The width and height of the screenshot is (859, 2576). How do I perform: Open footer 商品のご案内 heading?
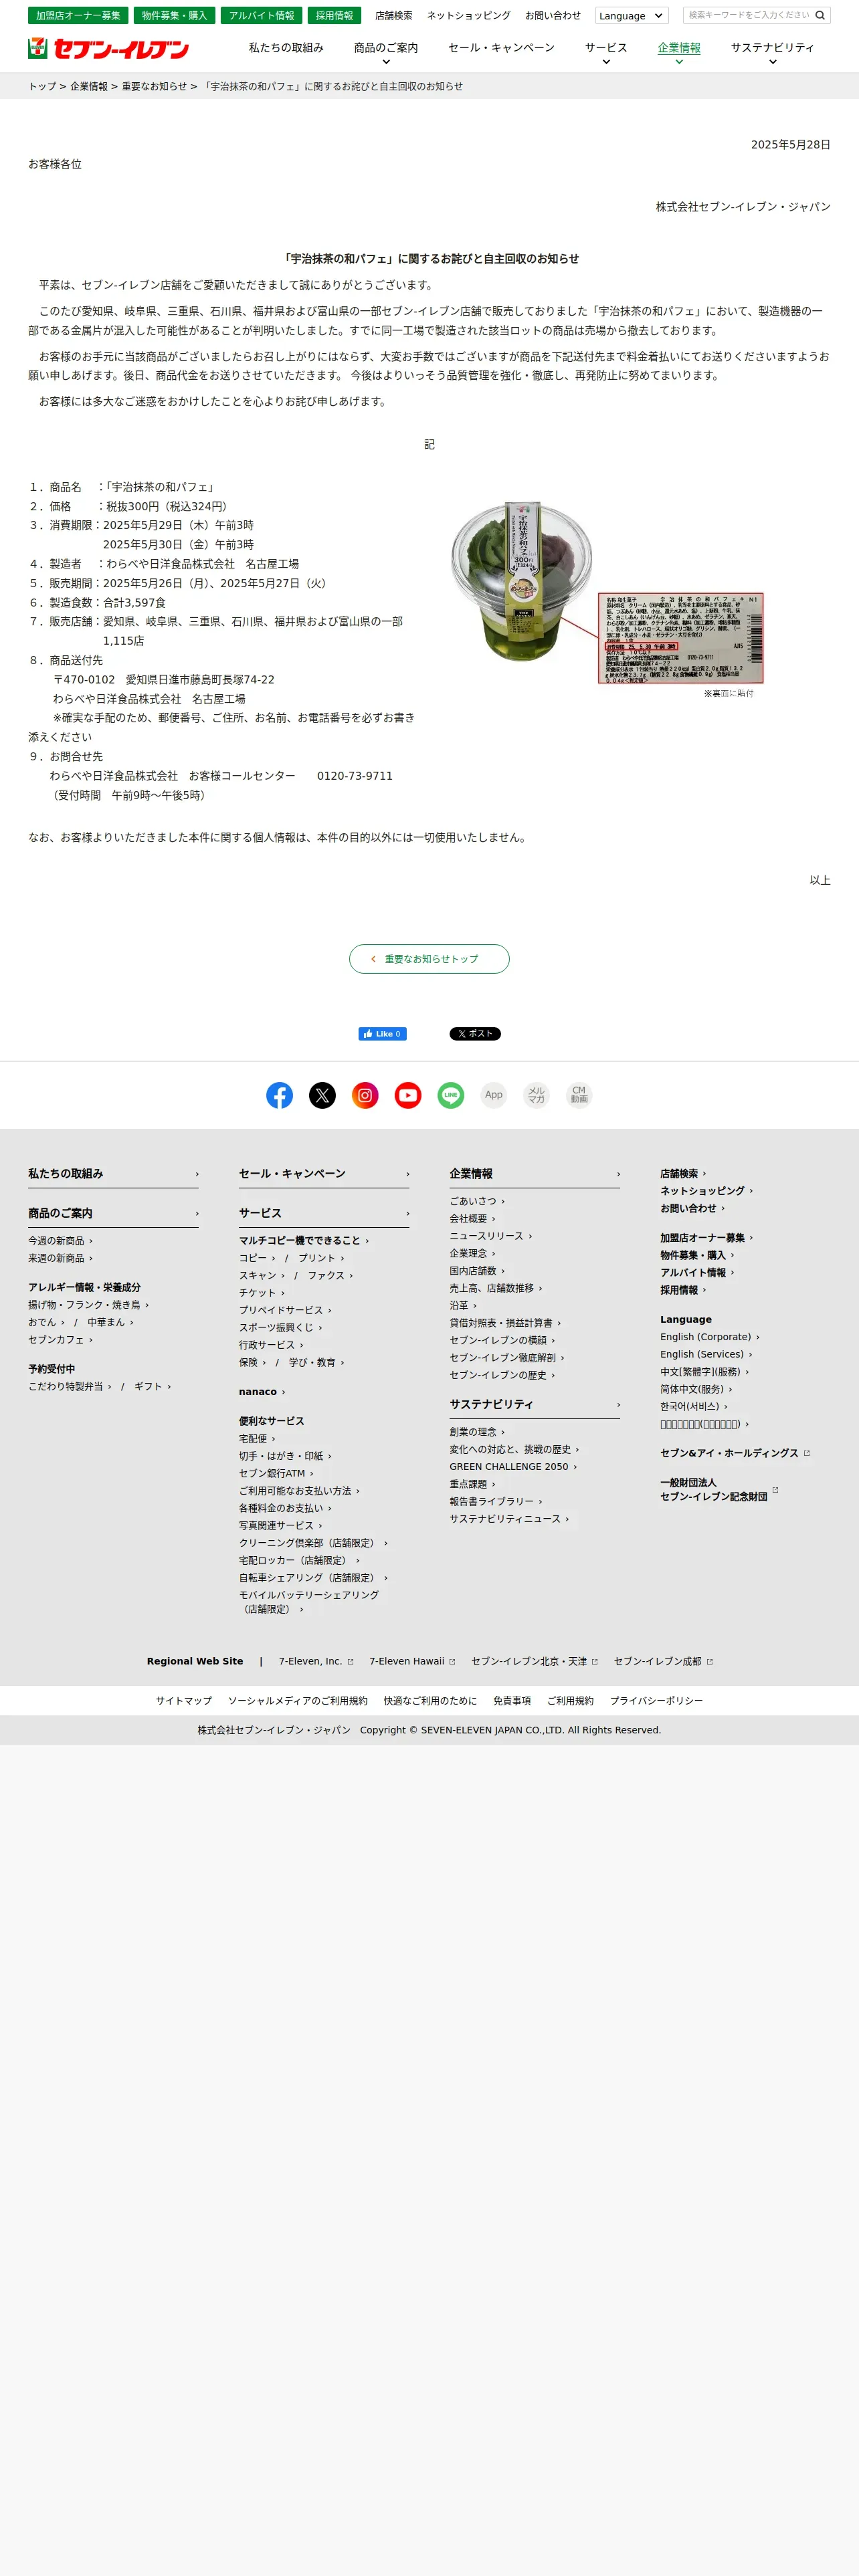click(x=113, y=1214)
